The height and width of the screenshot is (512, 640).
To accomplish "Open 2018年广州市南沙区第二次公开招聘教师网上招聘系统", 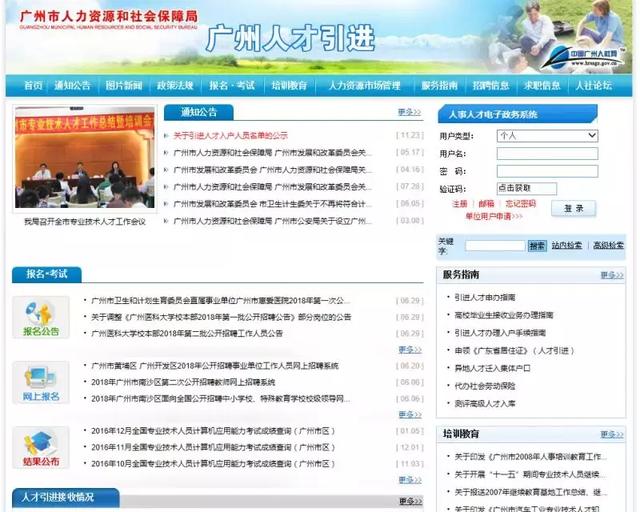I will tap(183, 383).
